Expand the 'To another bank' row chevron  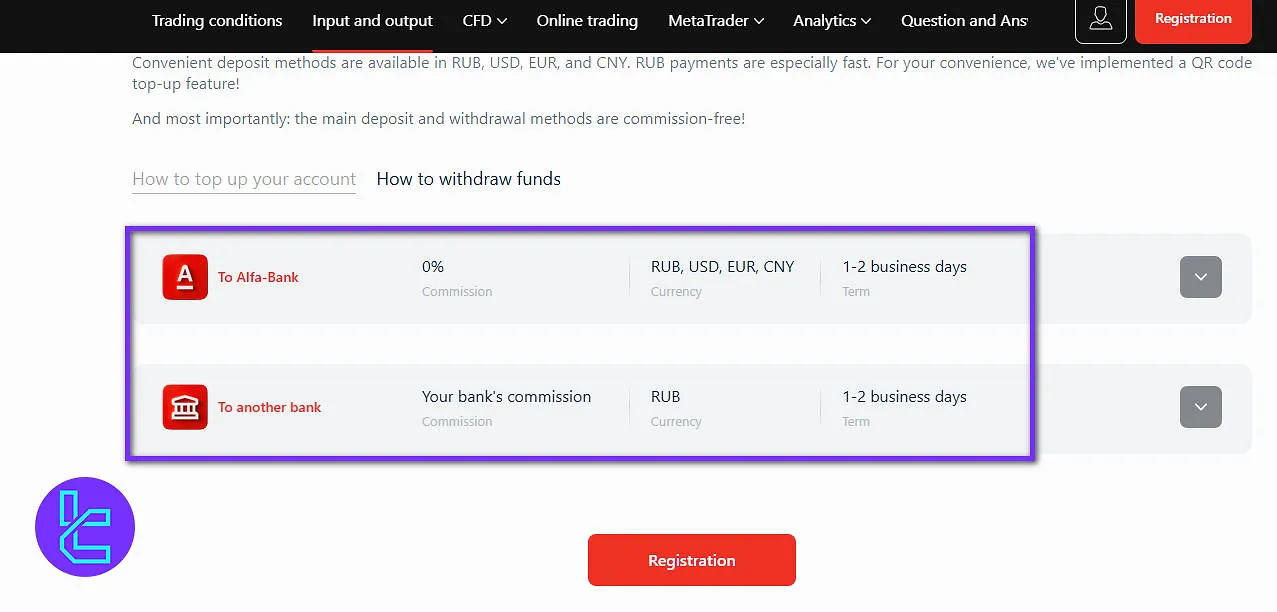pos(1200,407)
